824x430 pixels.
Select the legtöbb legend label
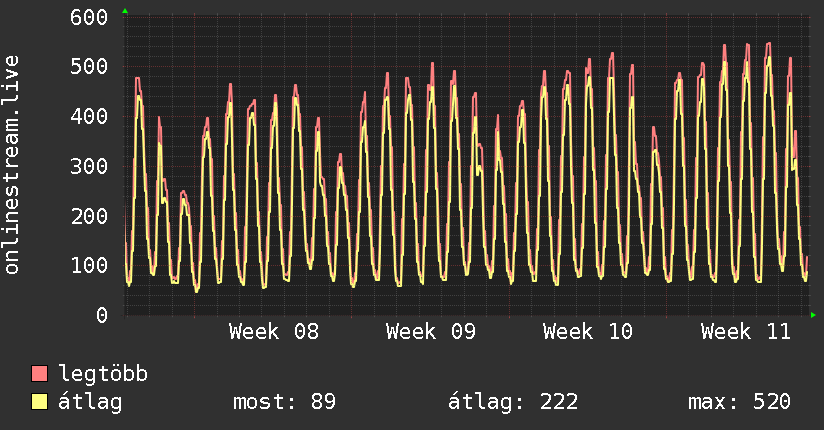coord(103,374)
